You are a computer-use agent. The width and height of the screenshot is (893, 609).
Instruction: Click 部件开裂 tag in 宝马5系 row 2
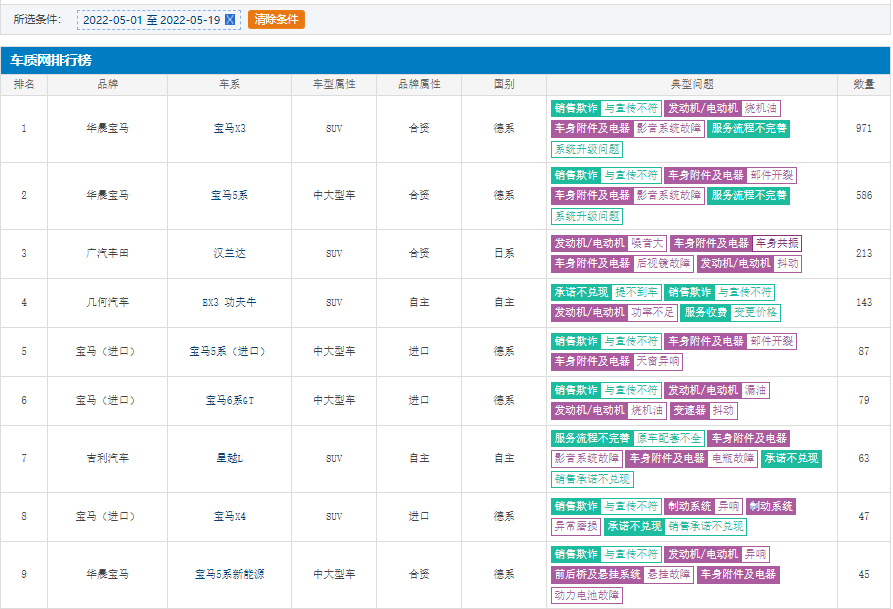point(772,175)
